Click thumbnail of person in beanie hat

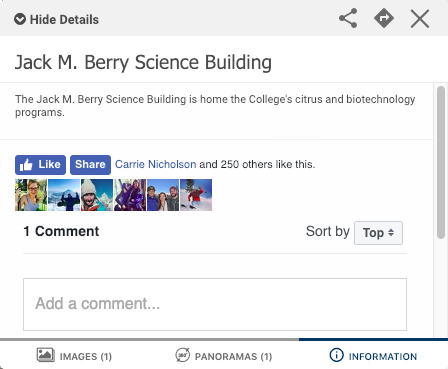tap(97, 195)
